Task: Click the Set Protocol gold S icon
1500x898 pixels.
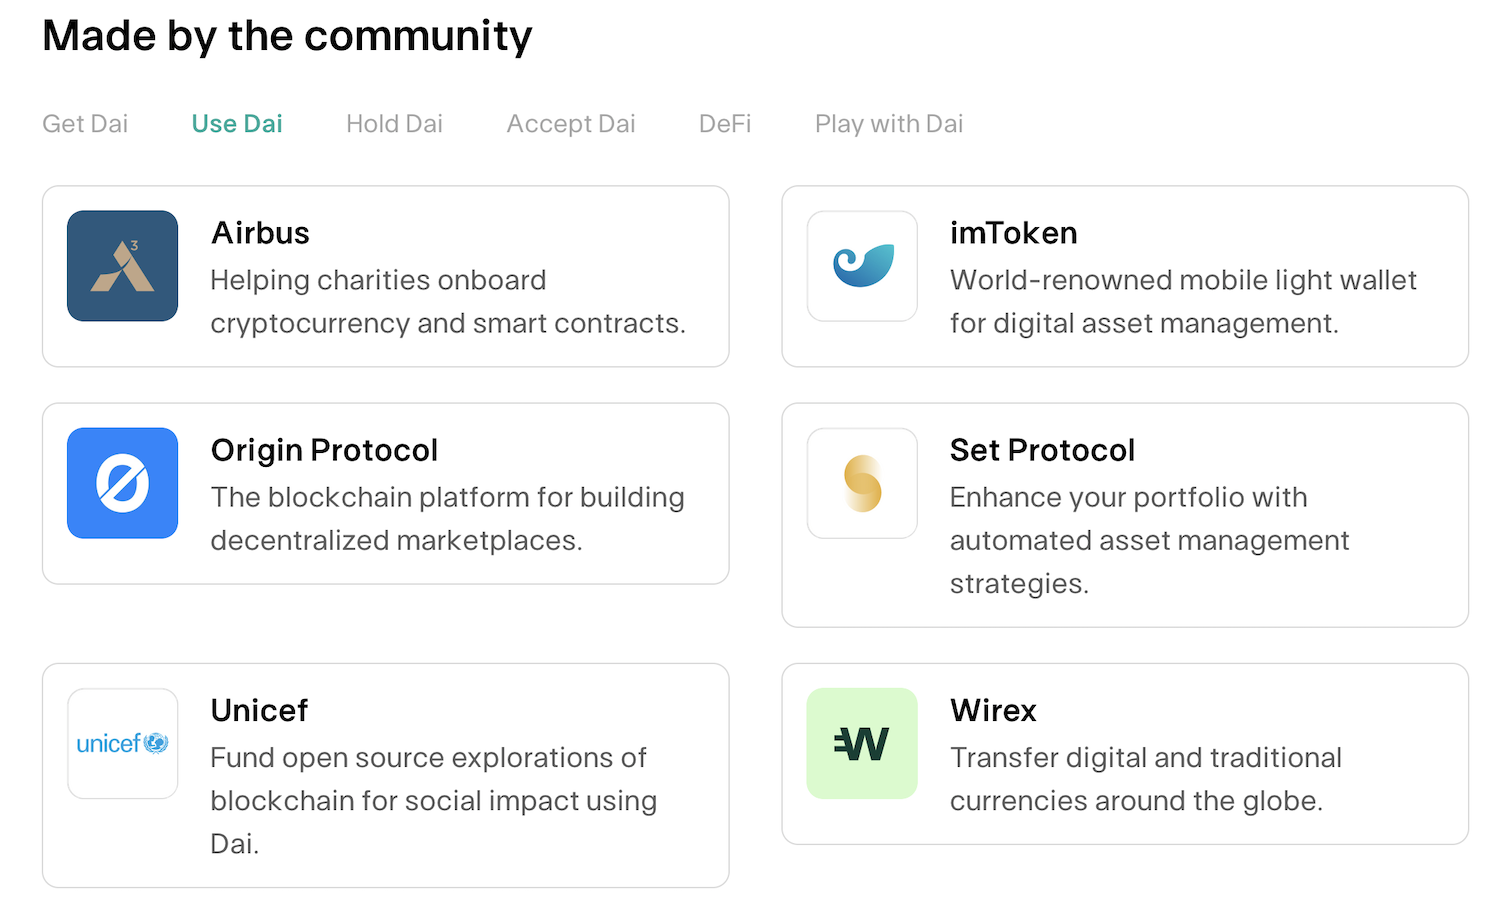Action: coord(862,483)
